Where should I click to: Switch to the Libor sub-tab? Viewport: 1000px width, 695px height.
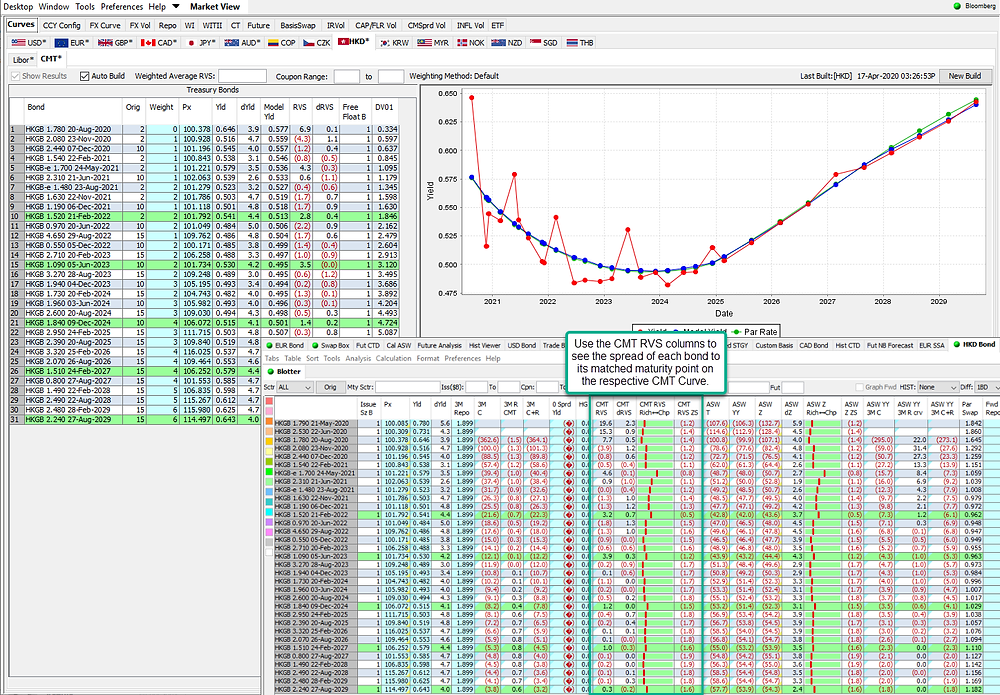[23, 59]
